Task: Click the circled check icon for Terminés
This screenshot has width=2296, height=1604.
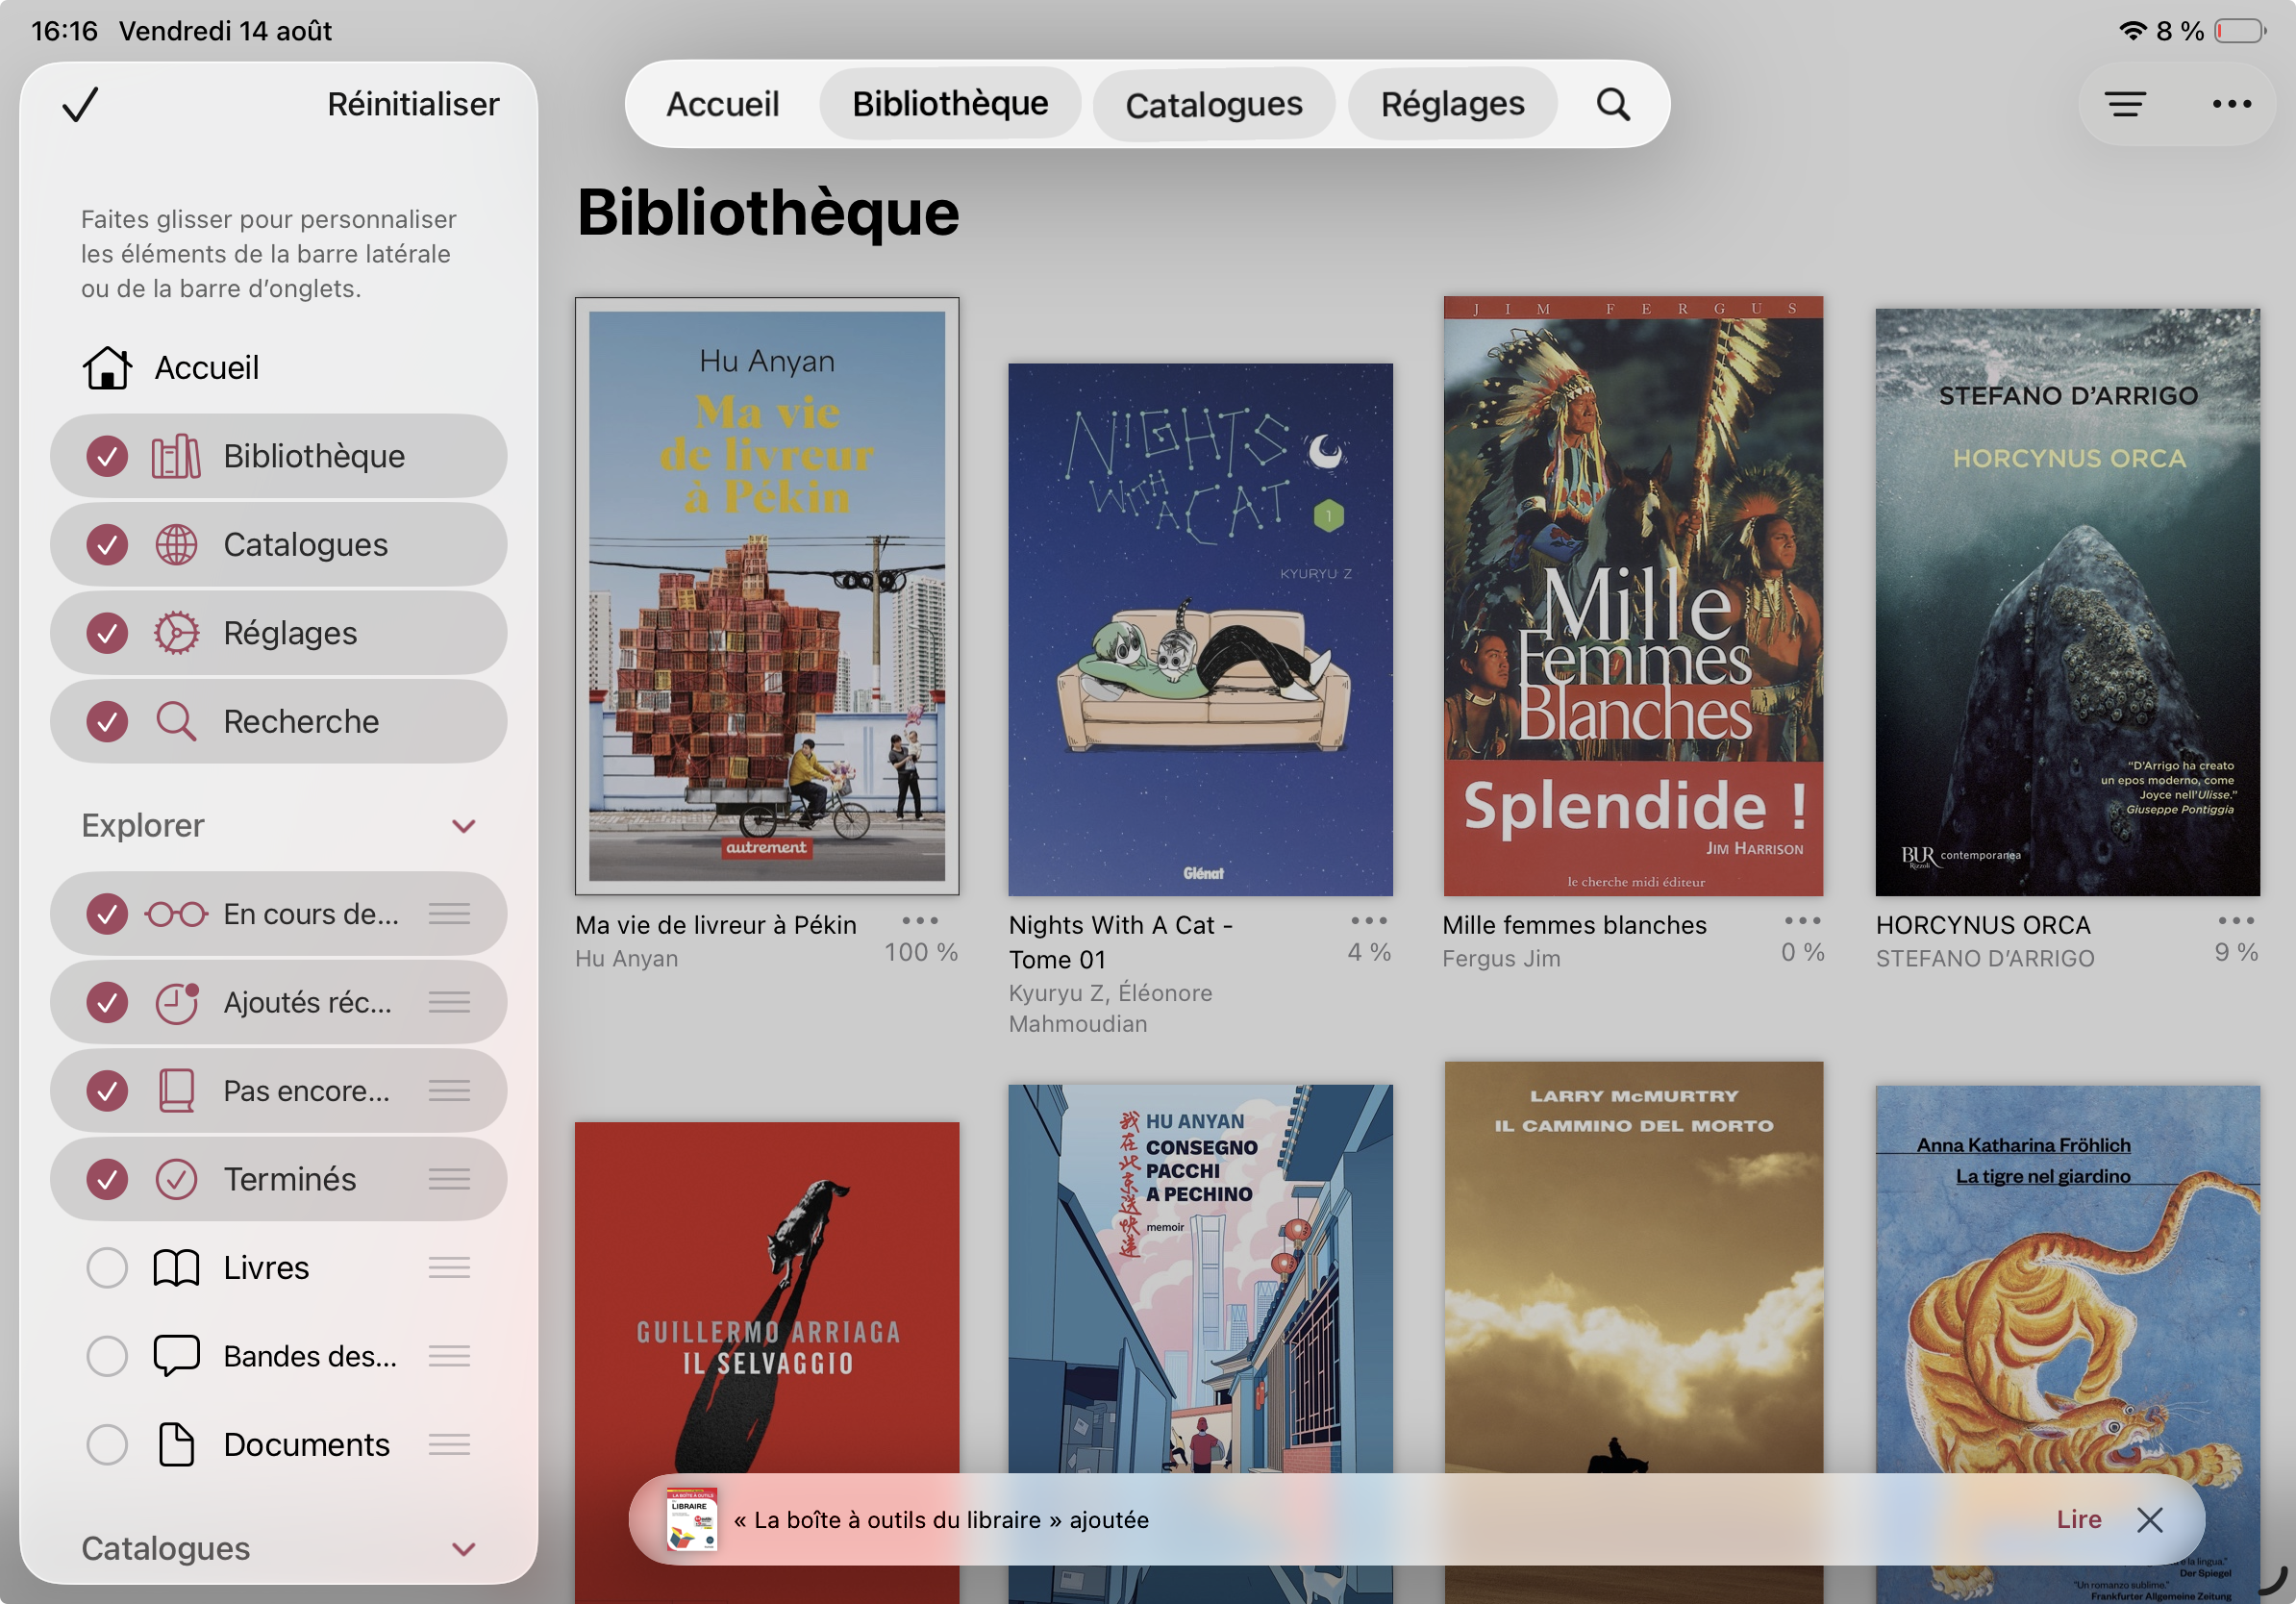Action: click(176, 1179)
